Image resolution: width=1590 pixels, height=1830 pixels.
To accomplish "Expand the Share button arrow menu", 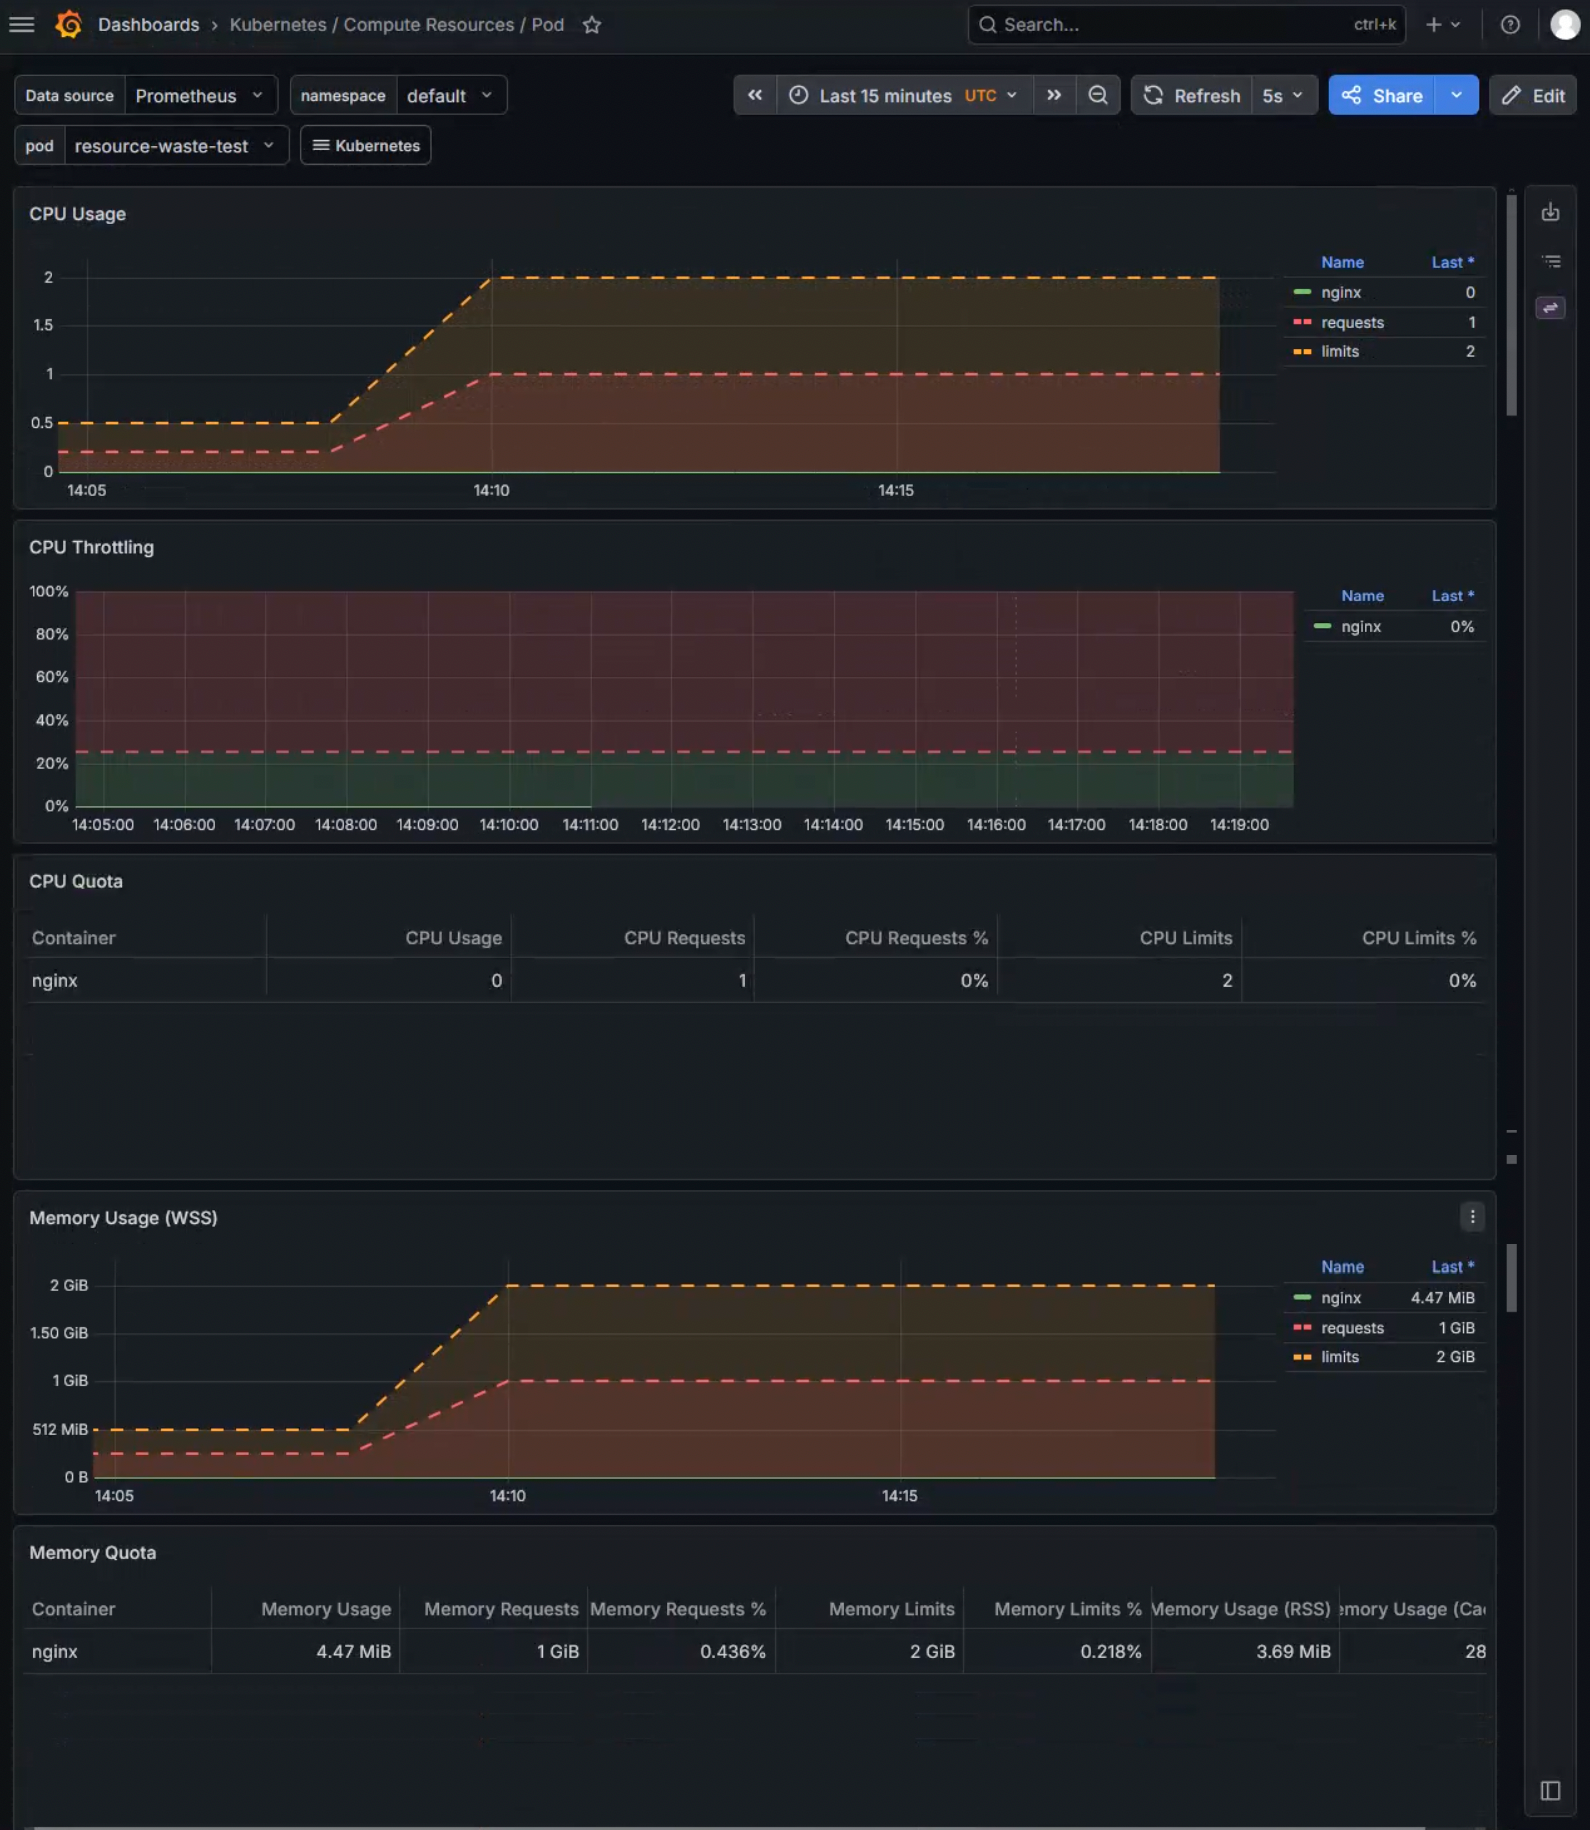I will pyautogui.click(x=1456, y=95).
